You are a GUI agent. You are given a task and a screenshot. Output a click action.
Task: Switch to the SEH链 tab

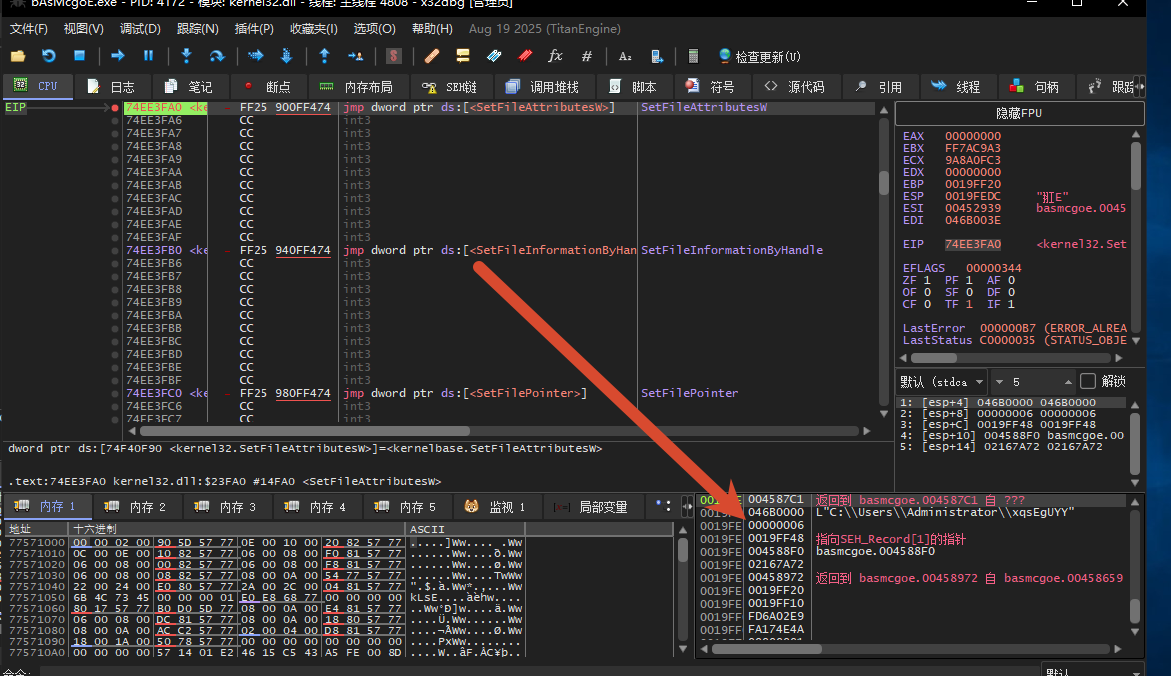(449, 87)
